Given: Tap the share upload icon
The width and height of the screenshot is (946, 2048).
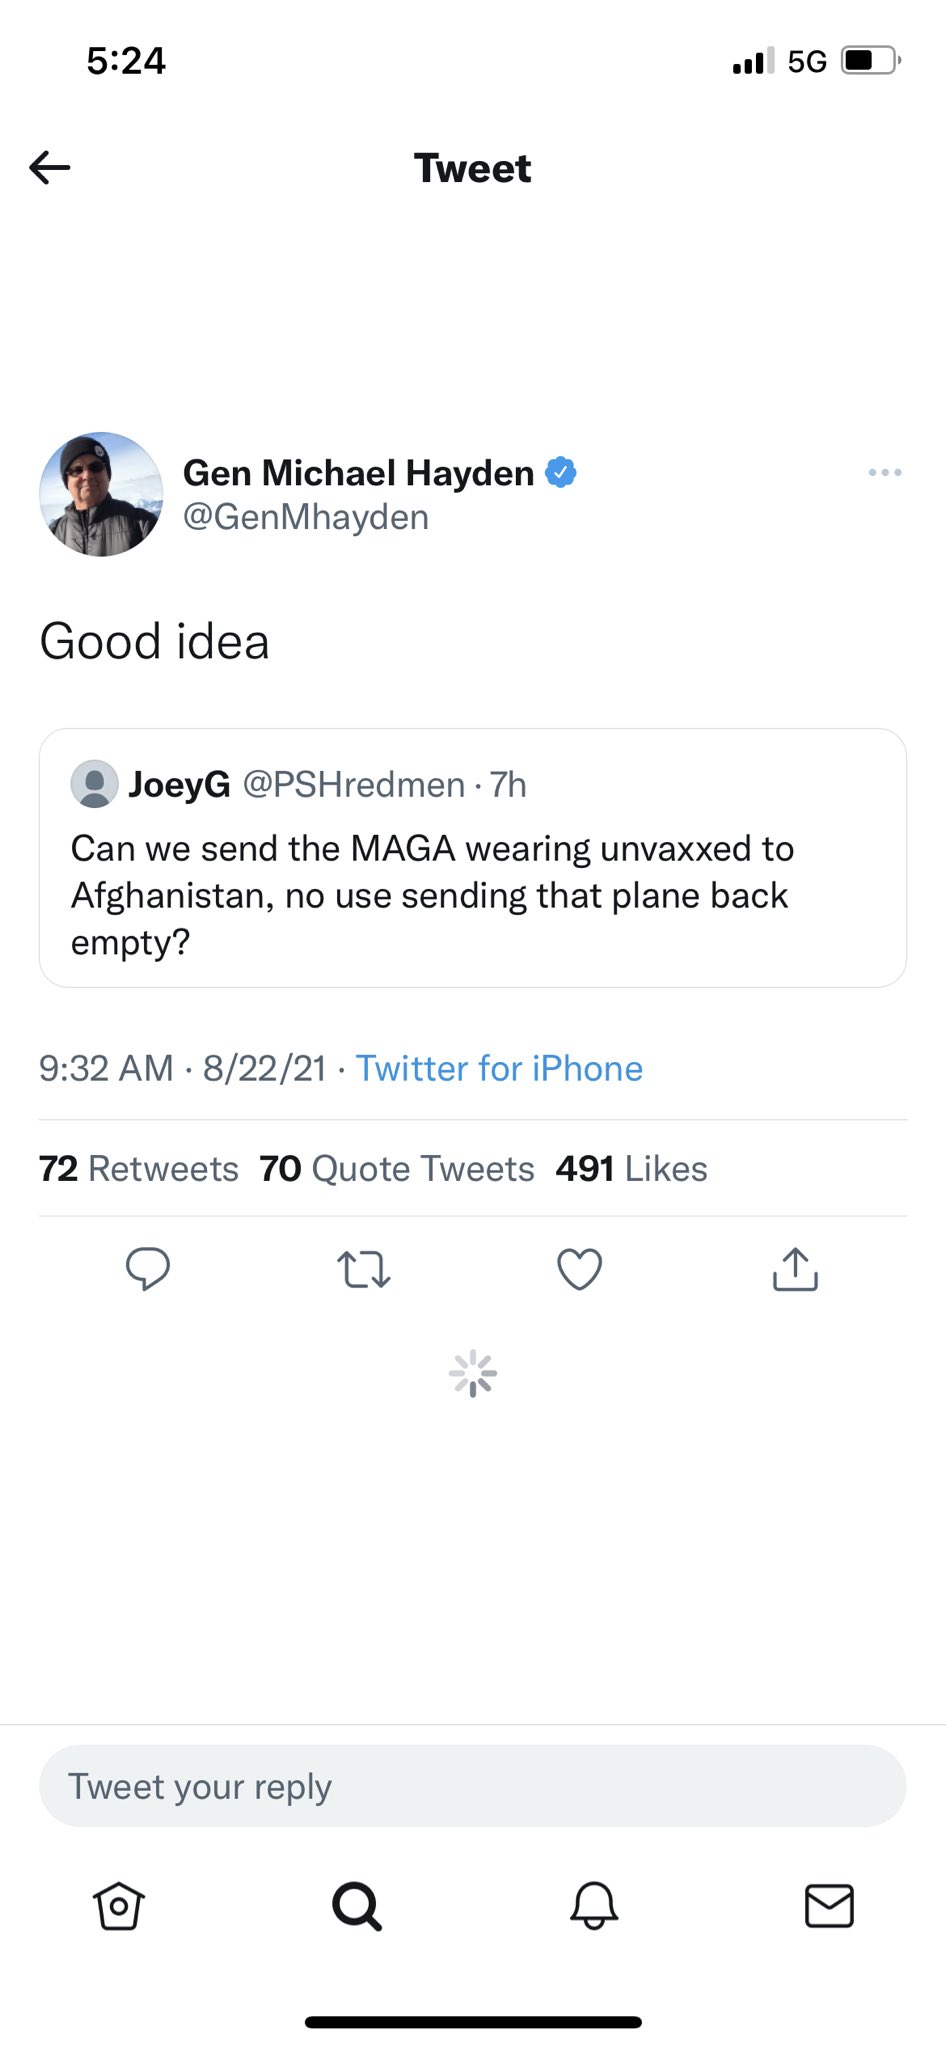Looking at the screenshot, I should [x=796, y=1269].
